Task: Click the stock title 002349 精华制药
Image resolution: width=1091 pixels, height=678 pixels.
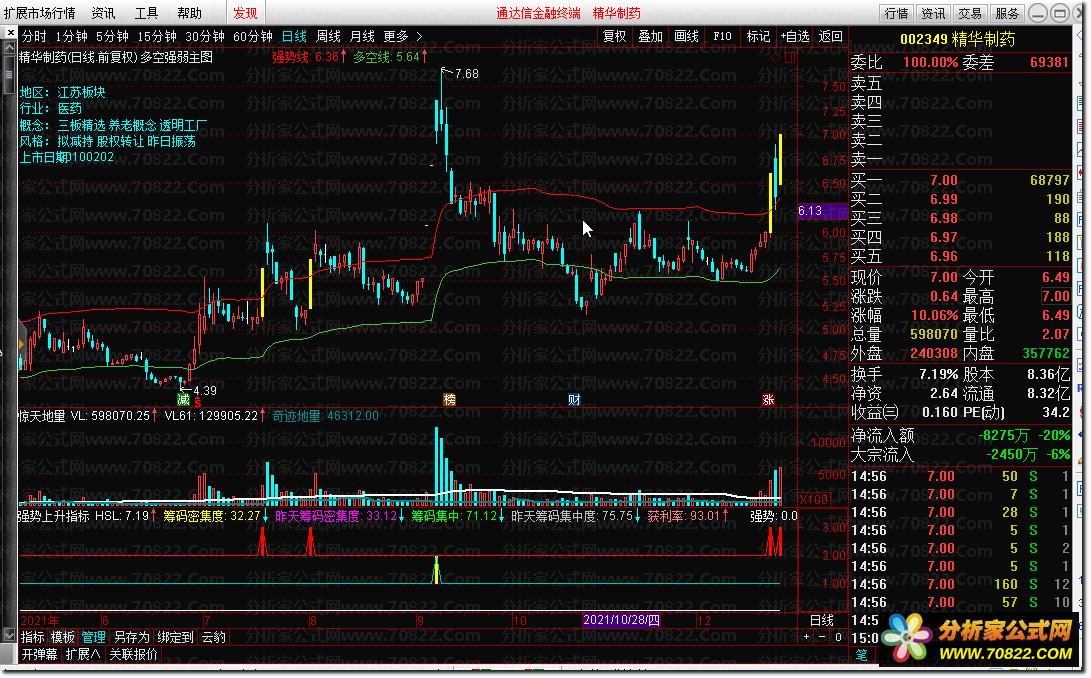Action: [957, 39]
